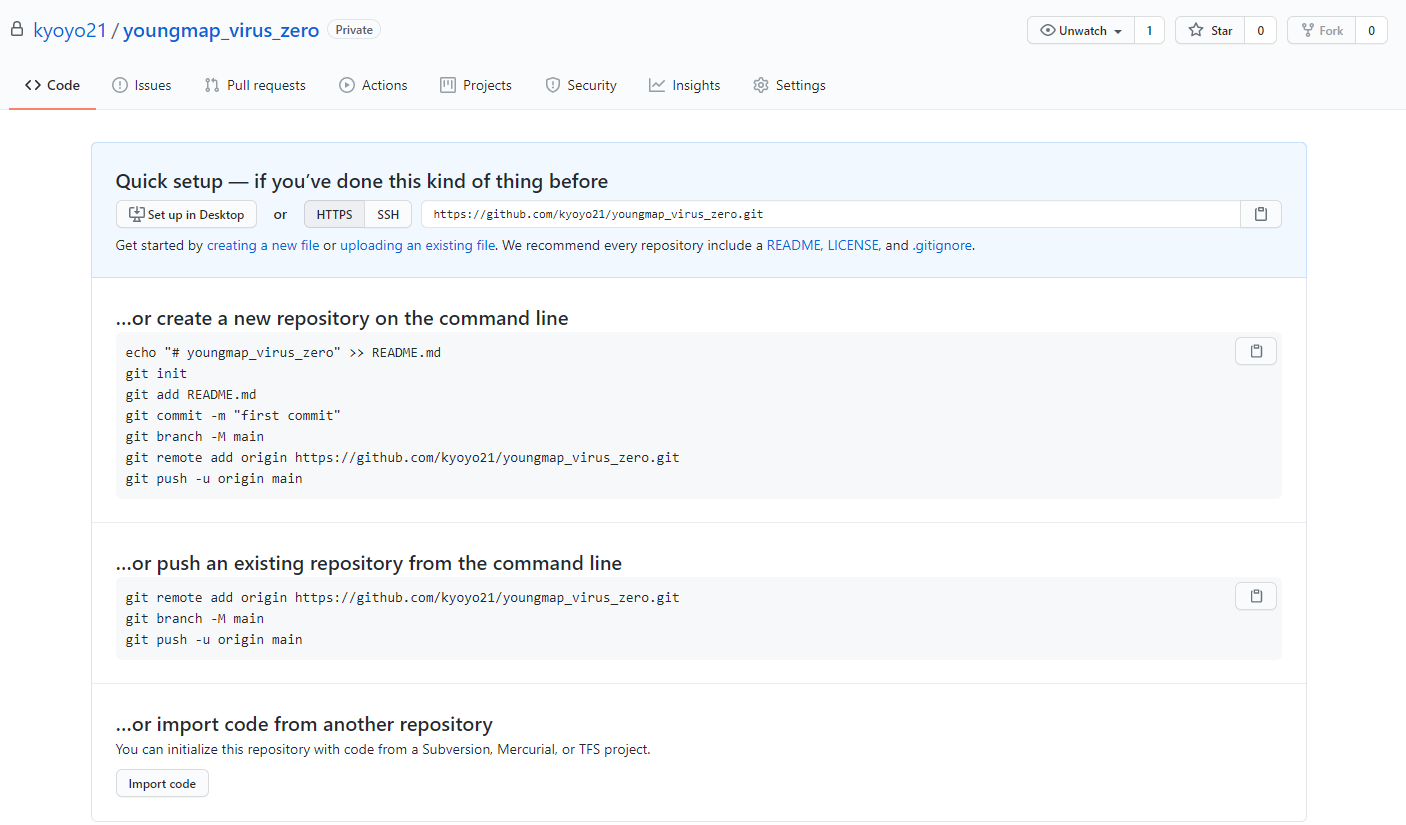Copy the HTTPS repository URL clipboard icon

pyautogui.click(x=1261, y=214)
